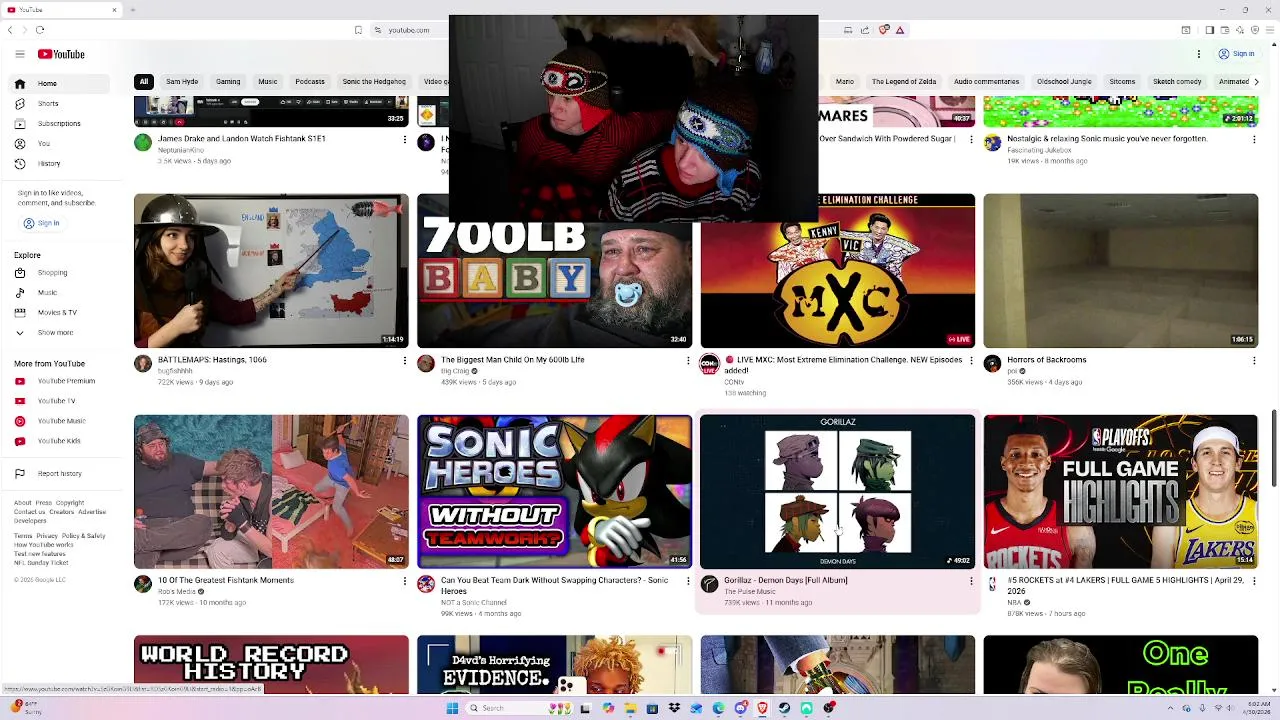Toggle the browser sidebar panel icon

(1209, 30)
